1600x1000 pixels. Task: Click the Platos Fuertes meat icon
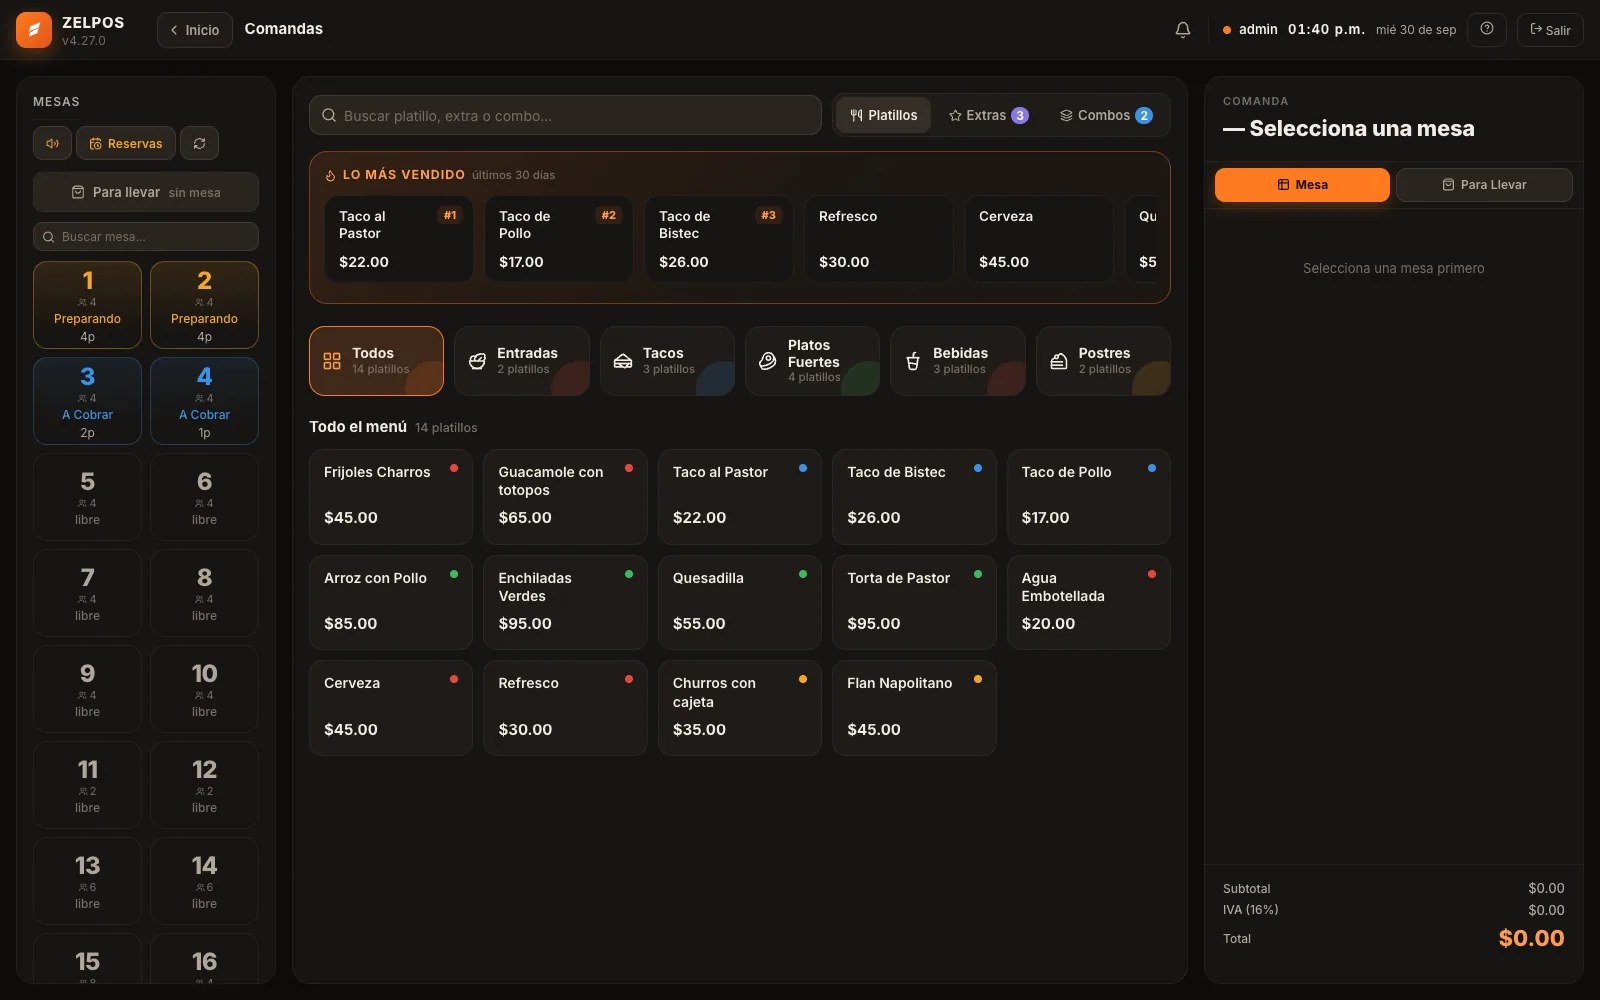point(768,361)
